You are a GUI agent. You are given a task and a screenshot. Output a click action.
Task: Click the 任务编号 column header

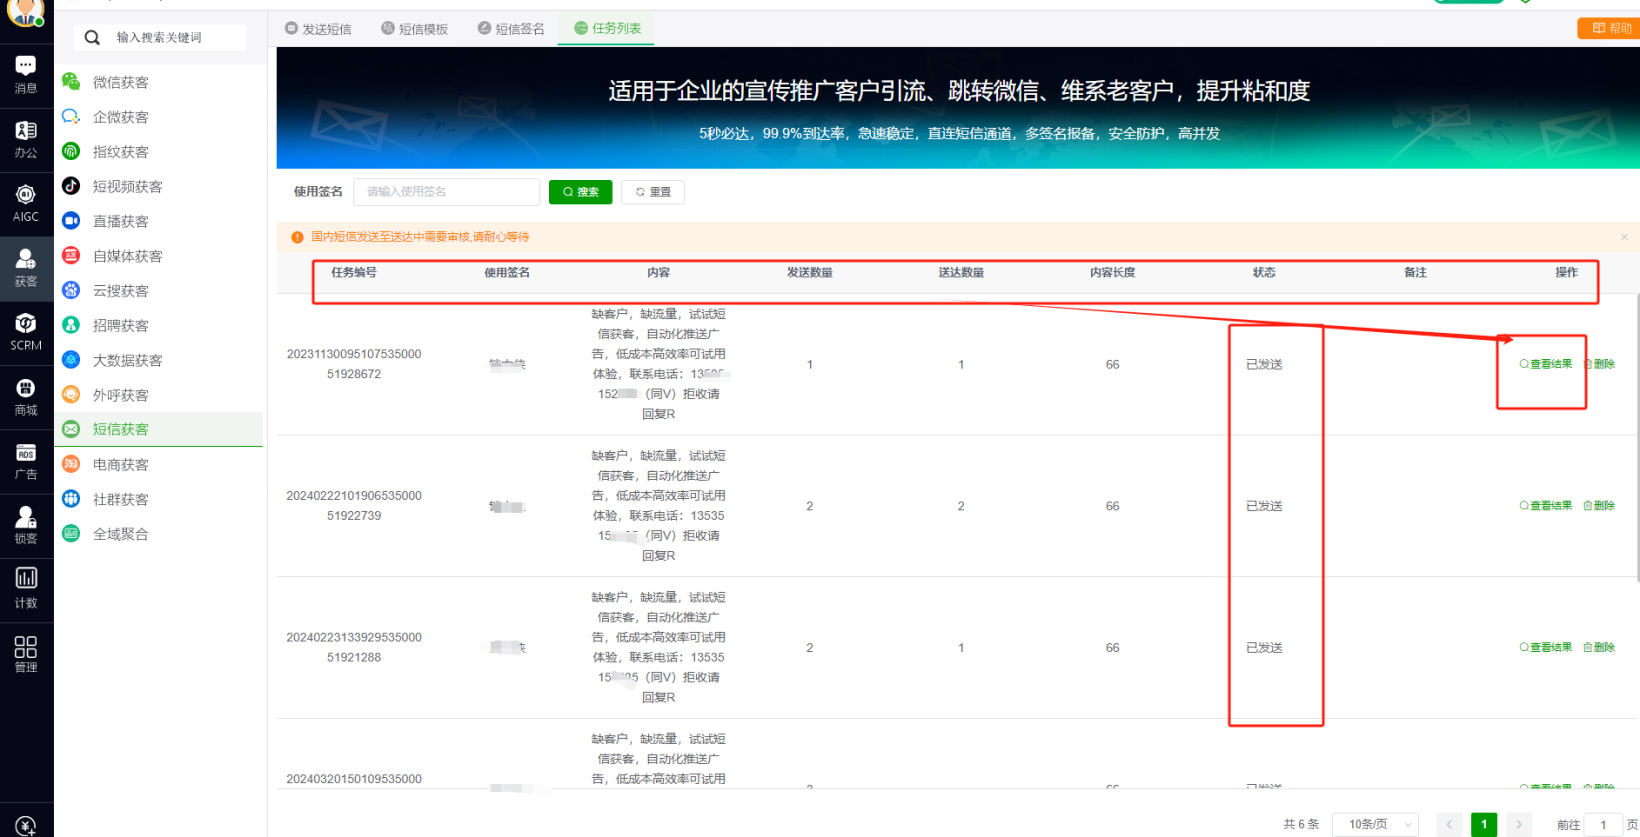(354, 272)
